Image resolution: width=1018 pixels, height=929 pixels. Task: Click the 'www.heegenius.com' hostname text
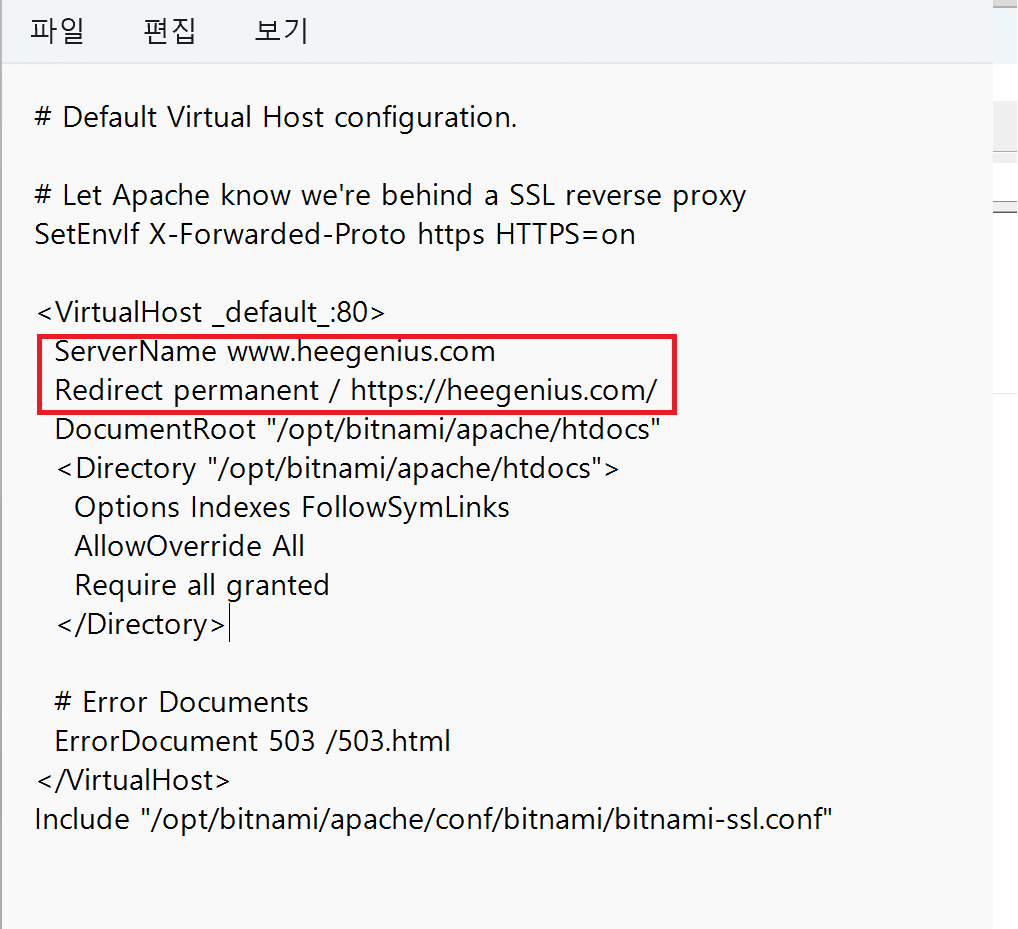361,351
